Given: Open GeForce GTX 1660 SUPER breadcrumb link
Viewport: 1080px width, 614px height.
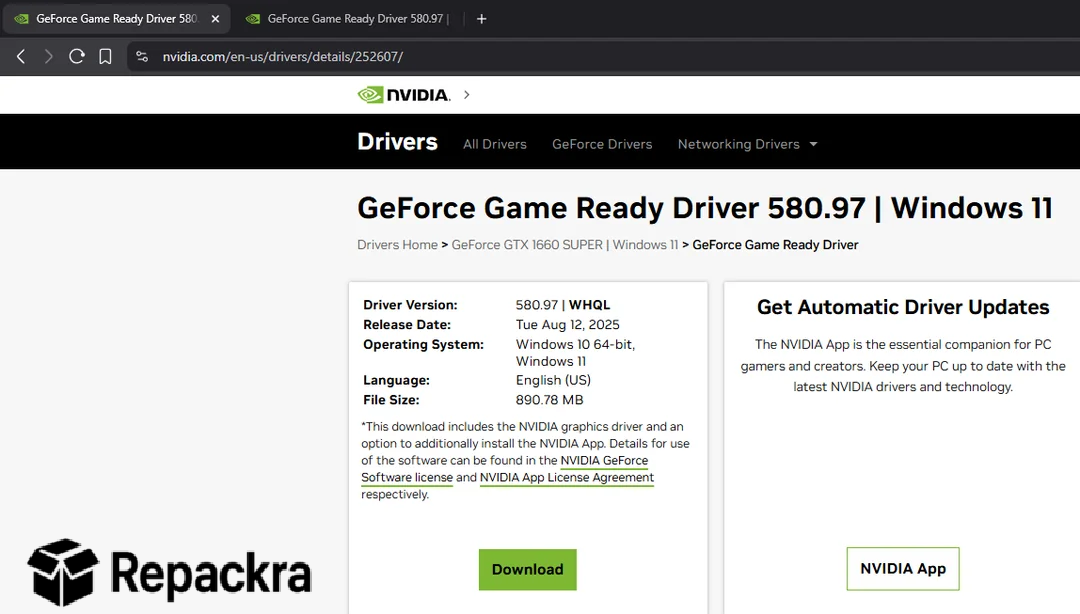Looking at the screenshot, I should [565, 245].
